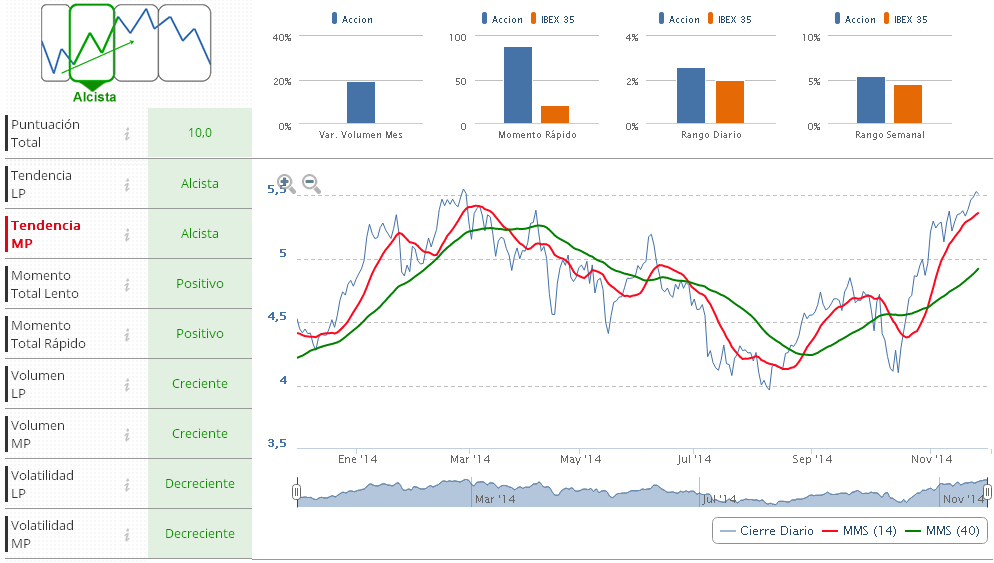Toggle MMS (40) legend entry
994x563 pixels.
(942, 531)
